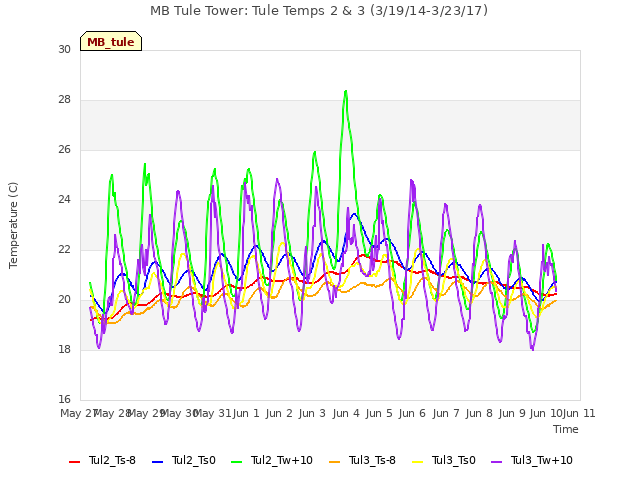Click the y-axis value 24
Image resolution: width=640 pixels, height=480 pixels.
coord(64,200)
